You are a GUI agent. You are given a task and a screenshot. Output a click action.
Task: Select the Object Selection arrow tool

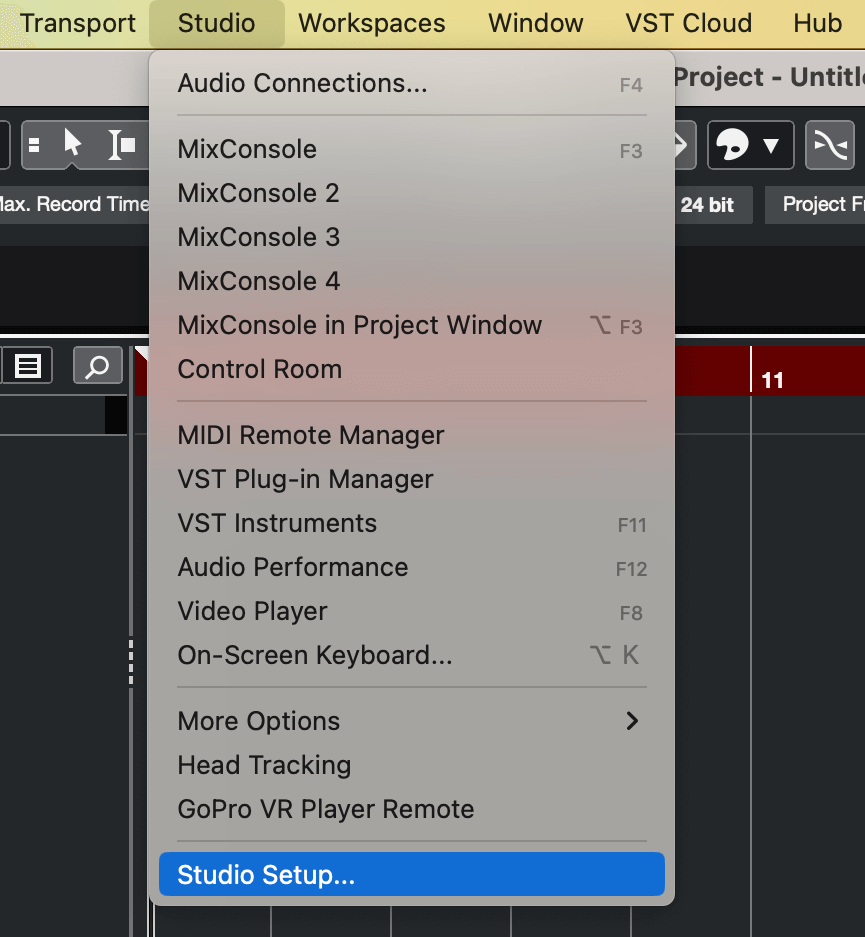72,146
